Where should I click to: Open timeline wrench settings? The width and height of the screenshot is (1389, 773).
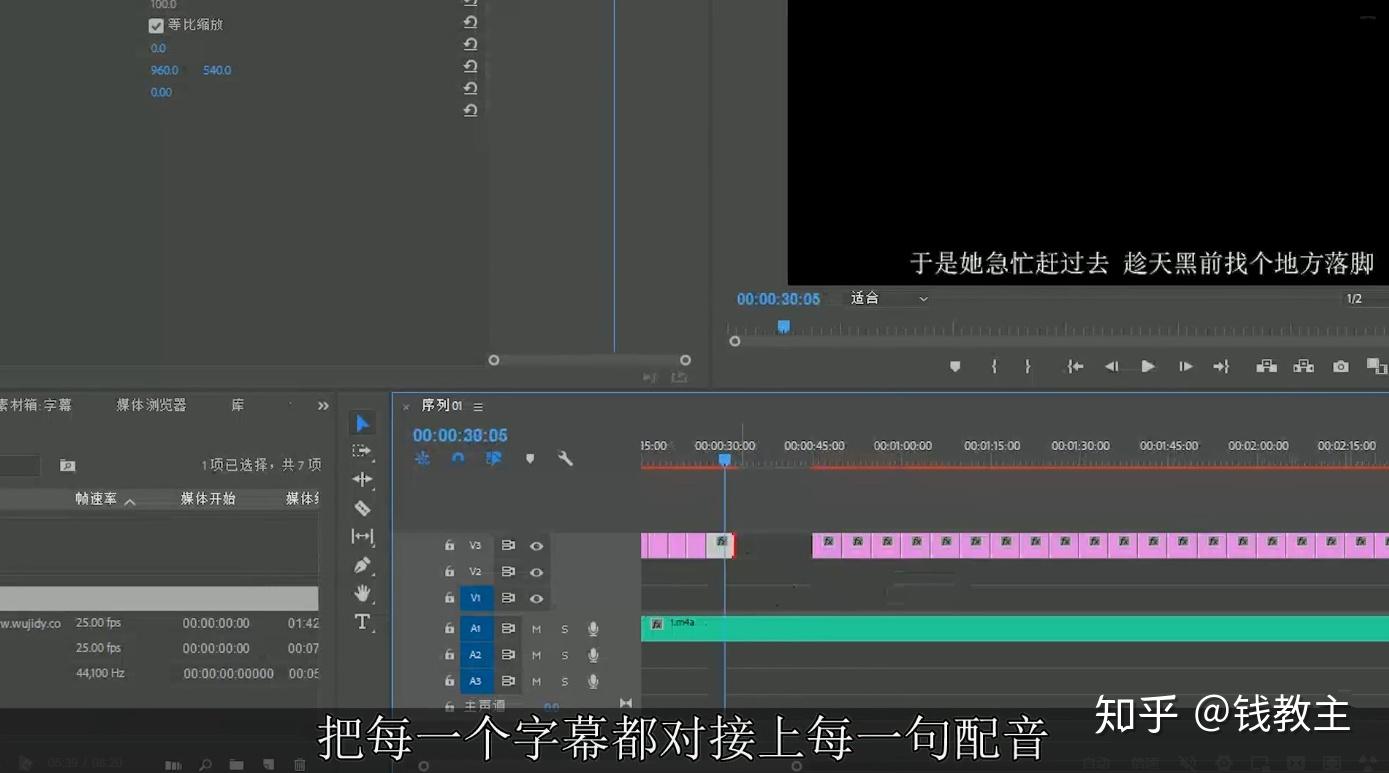click(x=565, y=458)
